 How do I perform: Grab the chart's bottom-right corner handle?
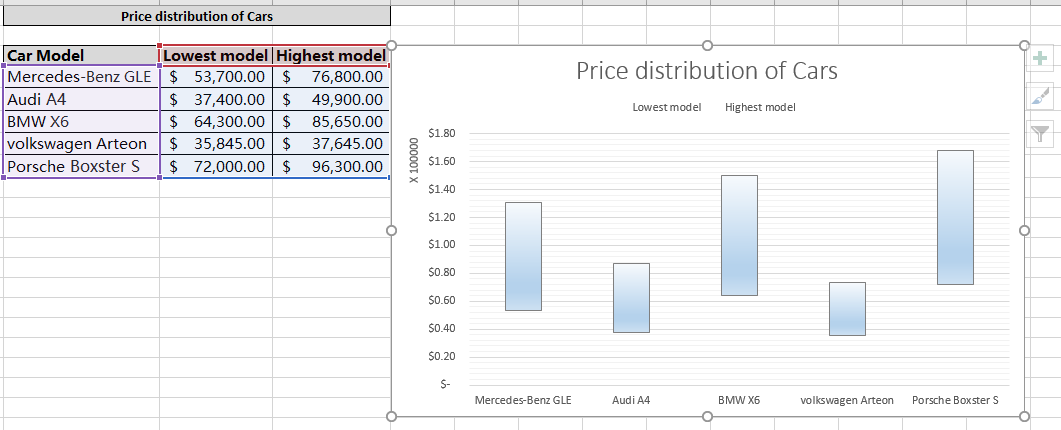tap(1024, 416)
